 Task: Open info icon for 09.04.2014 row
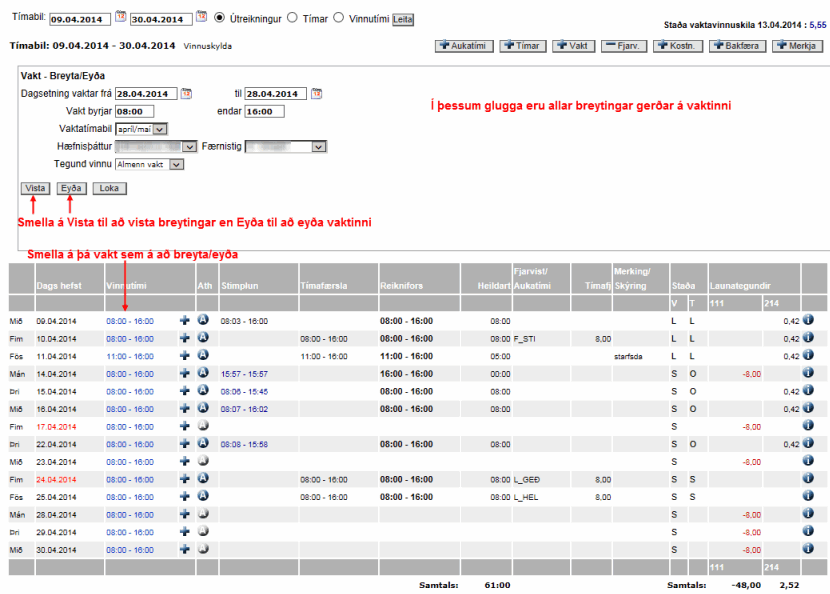pyautogui.click(x=808, y=320)
